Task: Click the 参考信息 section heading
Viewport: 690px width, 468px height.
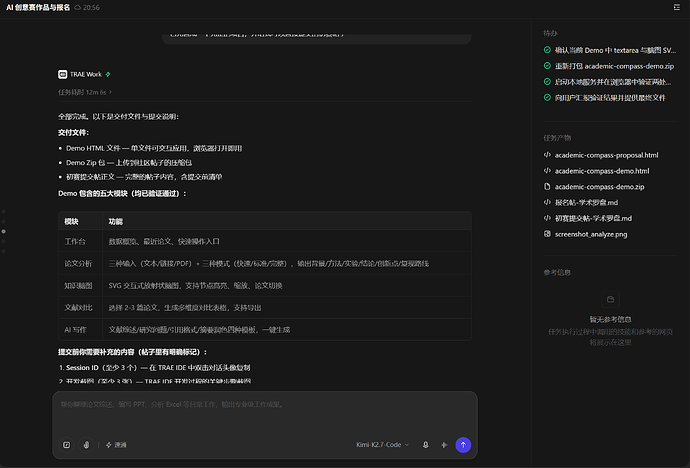Action: [x=557, y=273]
